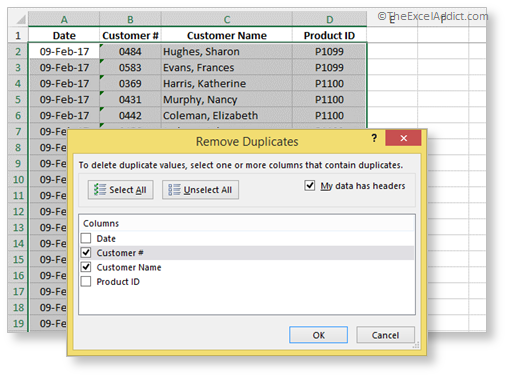The image size is (507, 377).
Task: Click customer number 0583 cell
Action: pyautogui.click(x=130, y=67)
